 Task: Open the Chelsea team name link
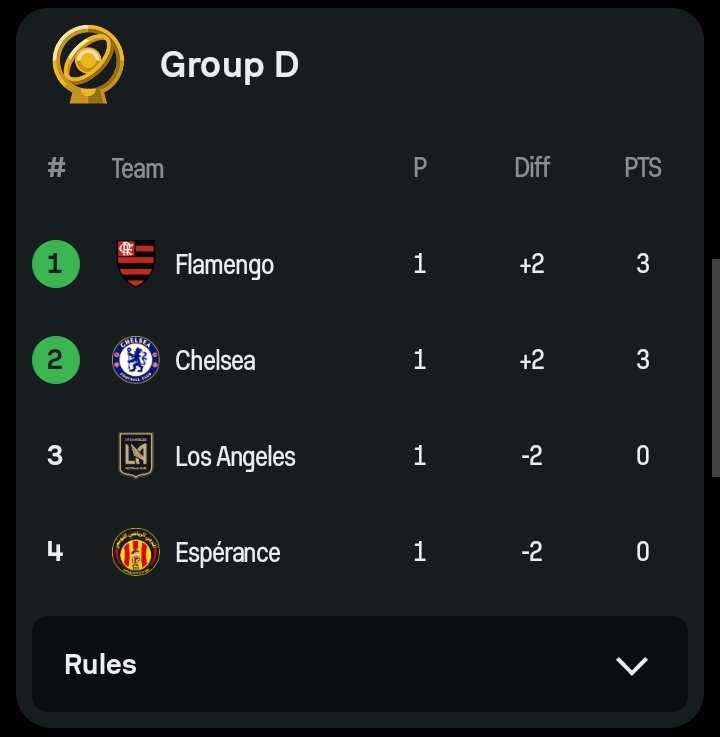(215, 361)
